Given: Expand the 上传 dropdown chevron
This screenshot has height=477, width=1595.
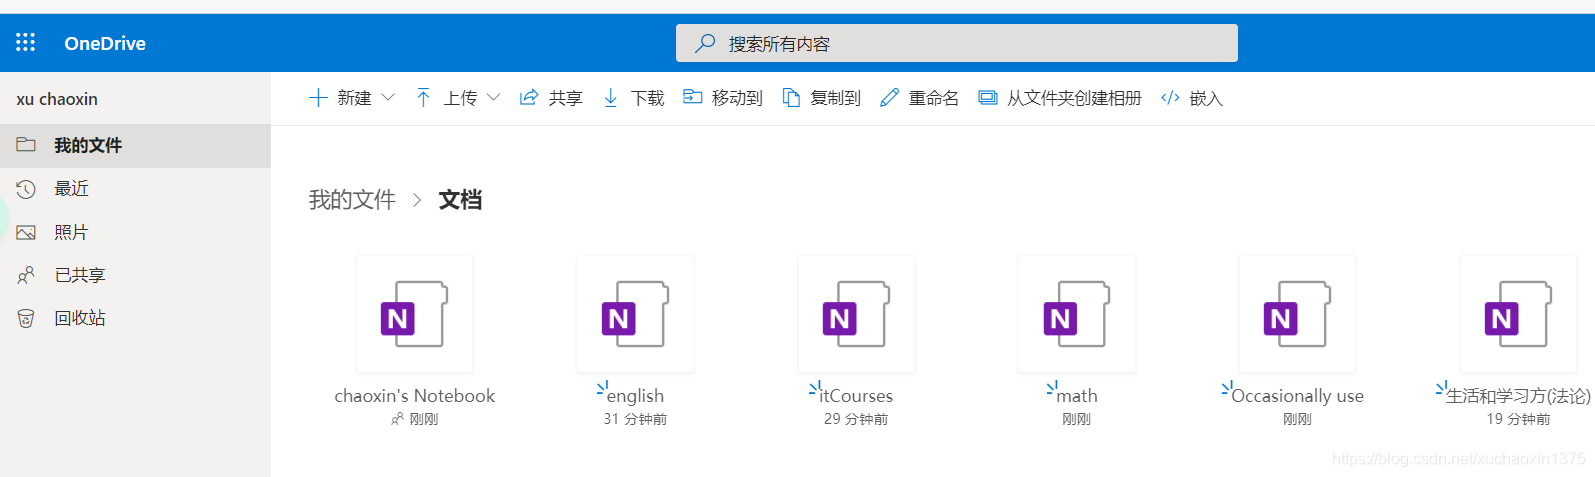Looking at the screenshot, I should pos(494,97).
